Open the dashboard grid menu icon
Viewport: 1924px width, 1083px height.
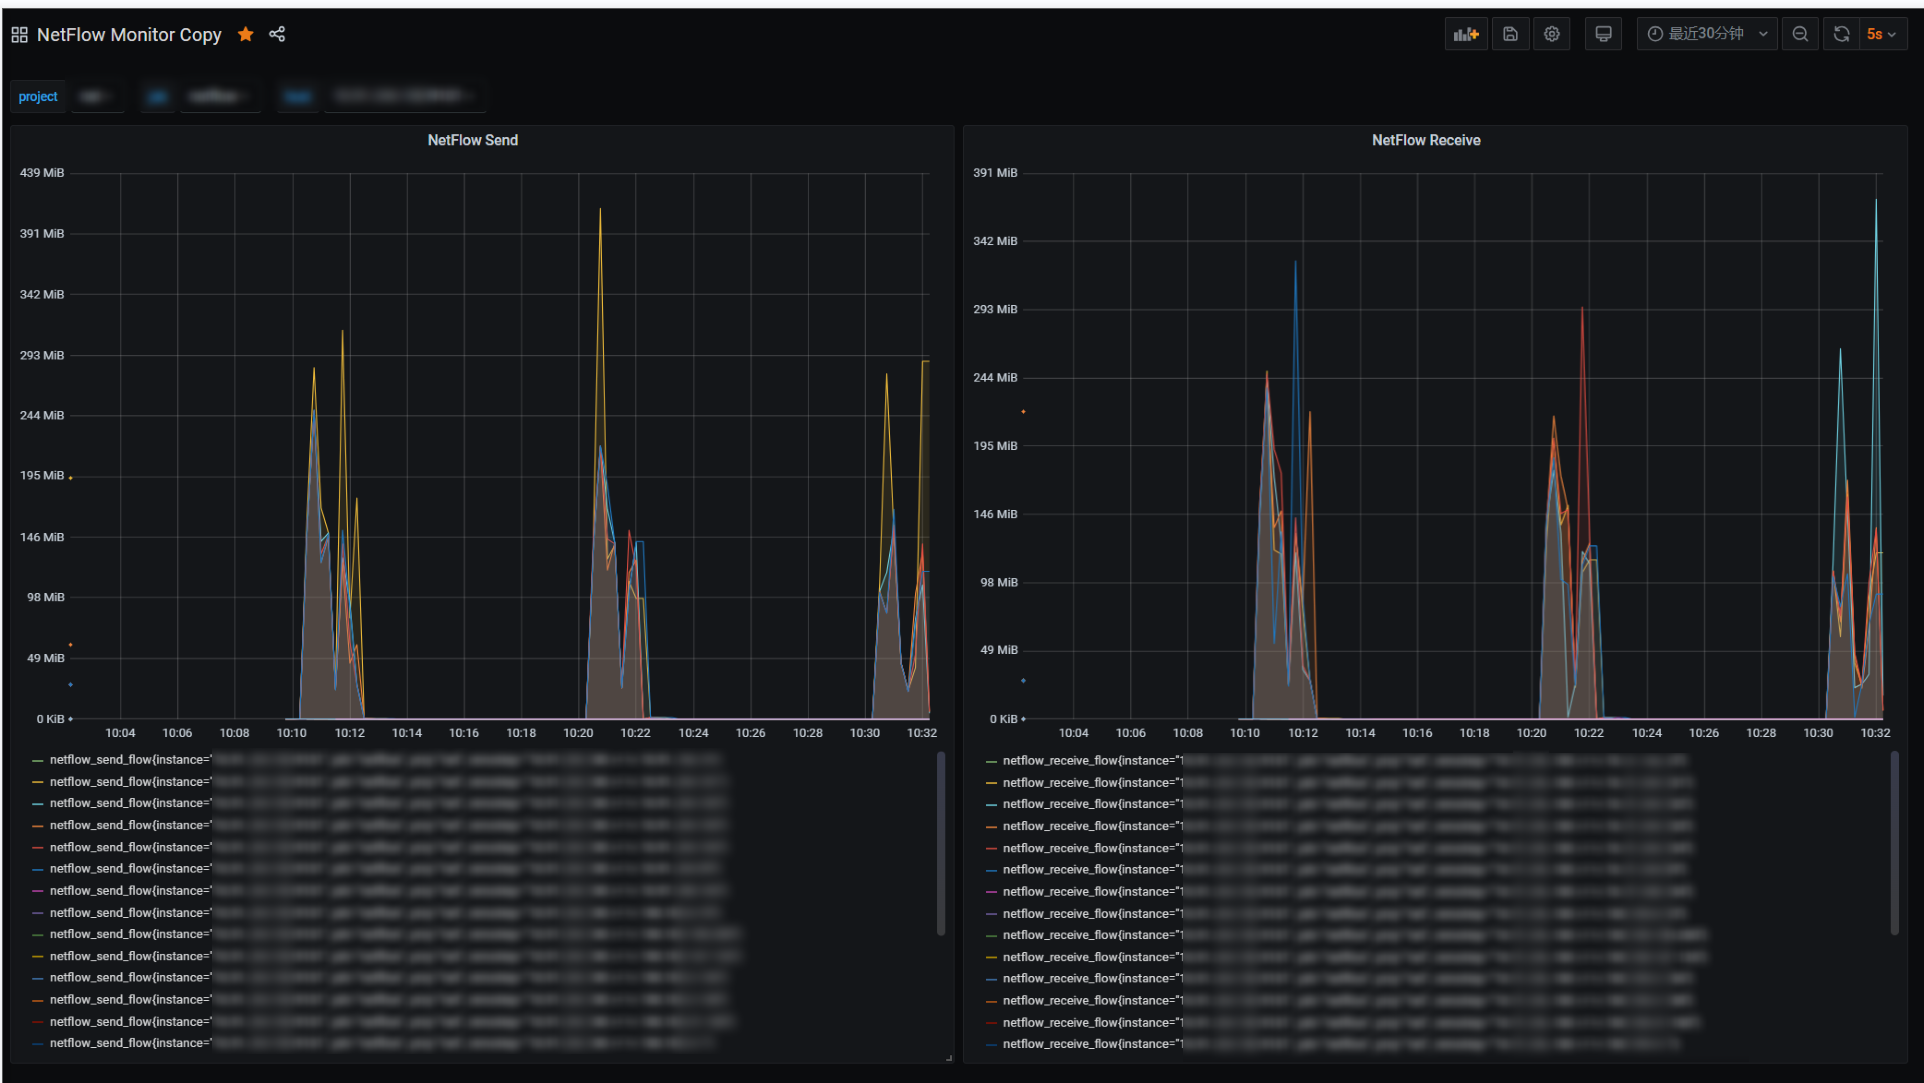[x=19, y=35]
